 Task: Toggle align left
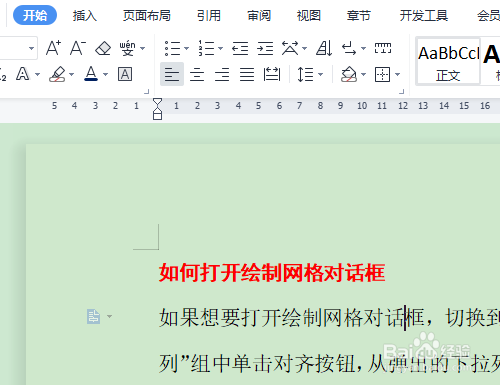pyautogui.click(x=172, y=74)
